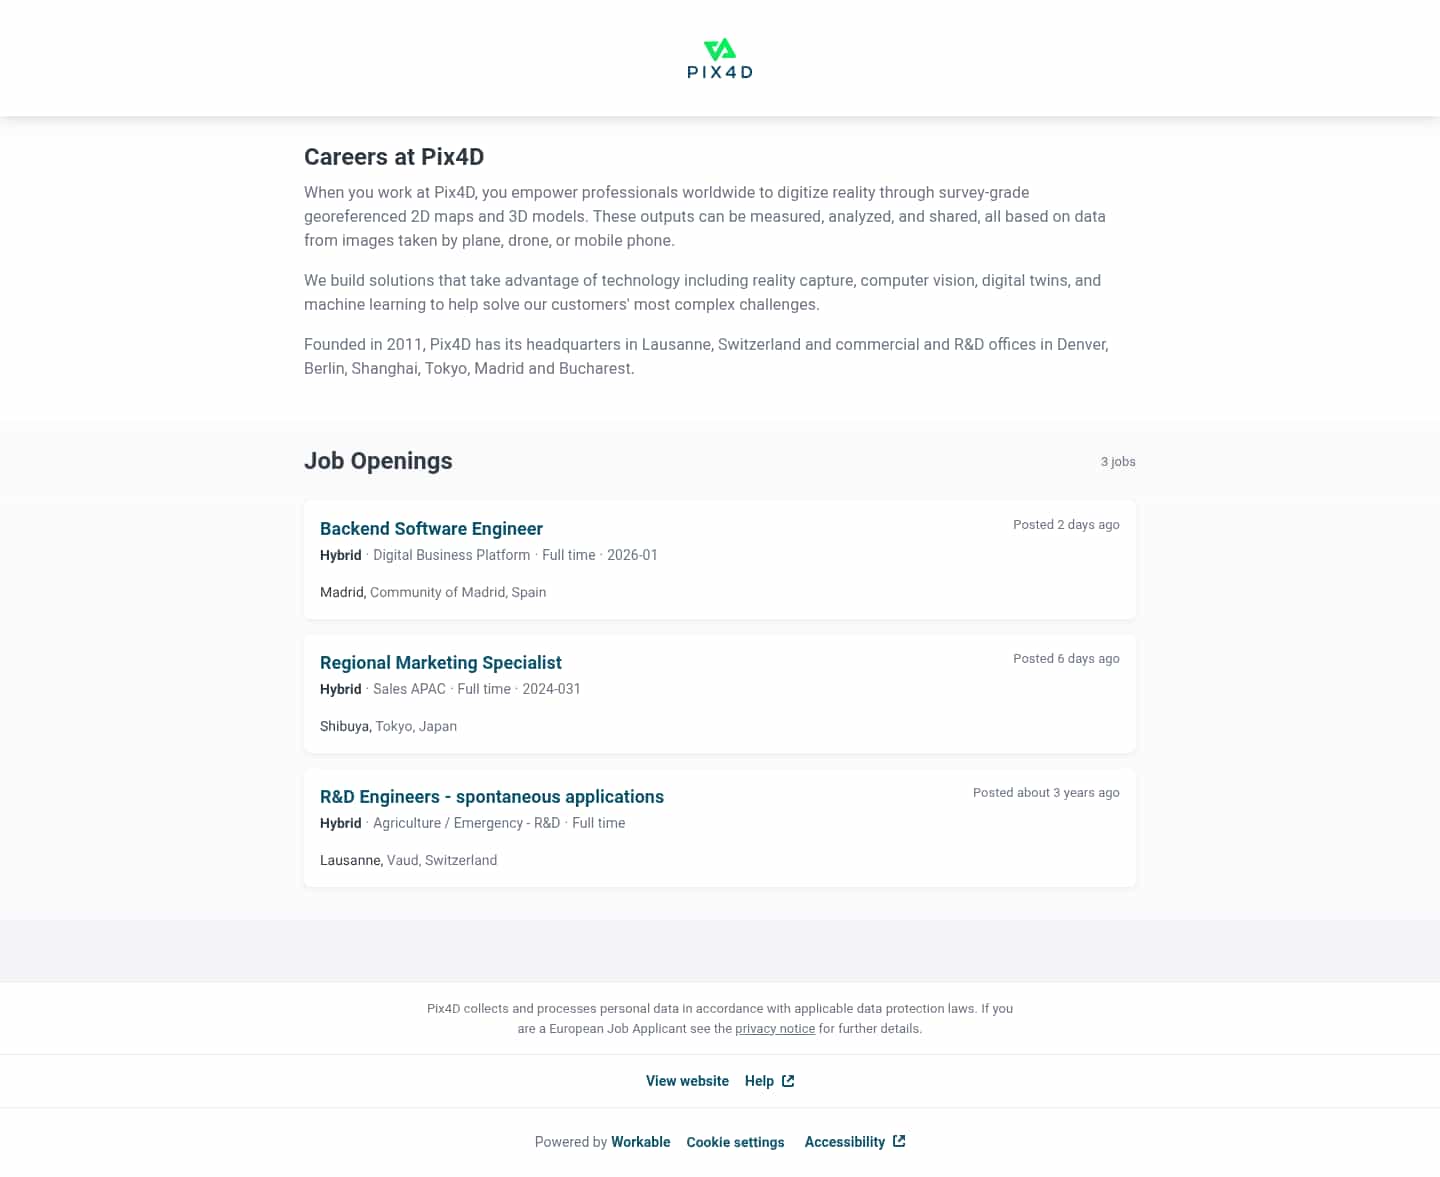The width and height of the screenshot is (1440, 1177).
Task: Click the Posted 2 days ago label
Action: 1066,524
